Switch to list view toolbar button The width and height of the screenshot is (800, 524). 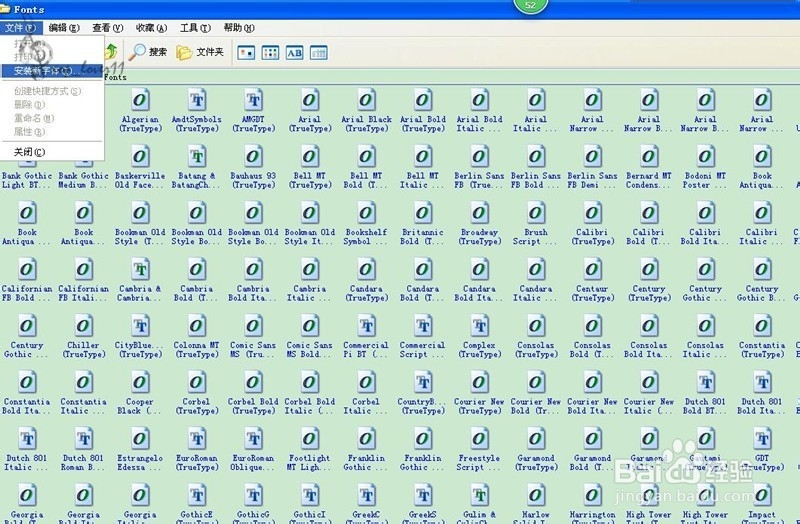pos(270,53)
